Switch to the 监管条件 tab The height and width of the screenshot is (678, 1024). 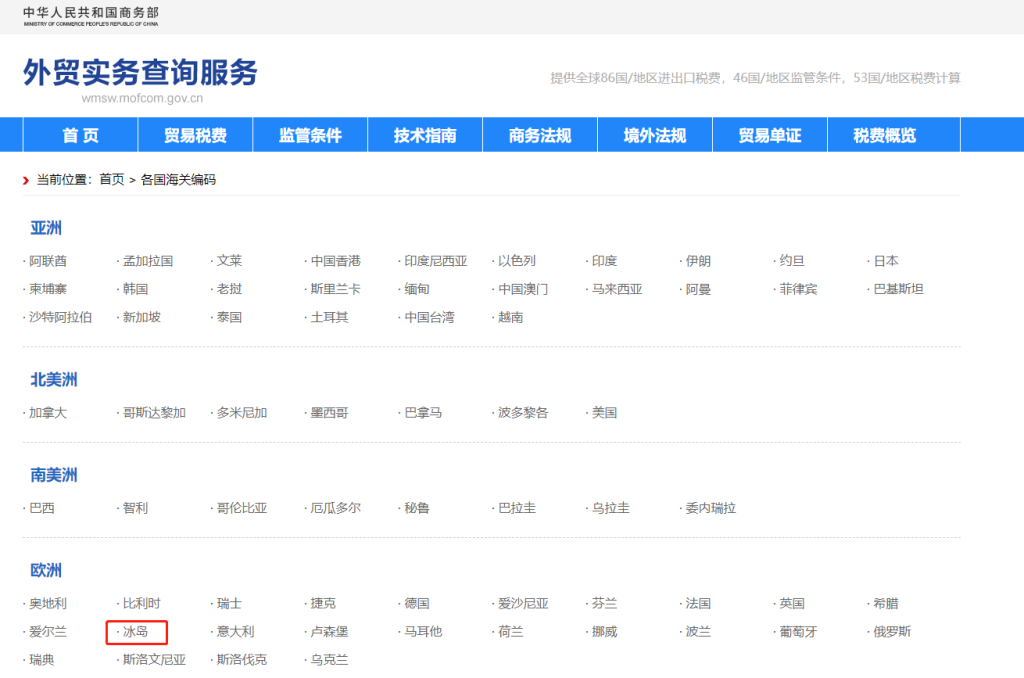(x=310, y=135)
